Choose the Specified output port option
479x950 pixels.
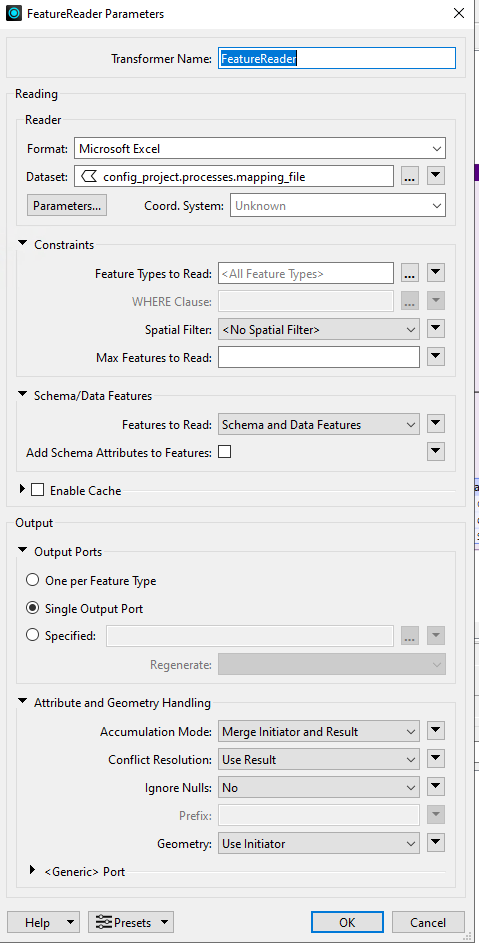(33, 636)
